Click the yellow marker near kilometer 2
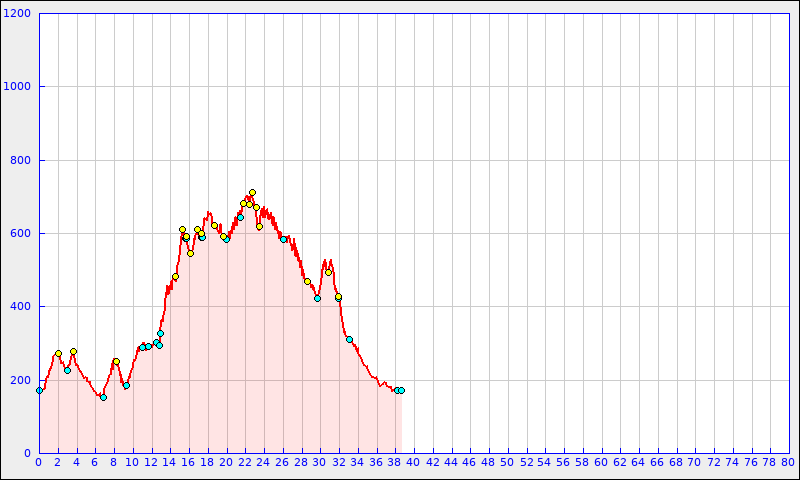Screen dimensions: 800x480 [x=58, y=353]
